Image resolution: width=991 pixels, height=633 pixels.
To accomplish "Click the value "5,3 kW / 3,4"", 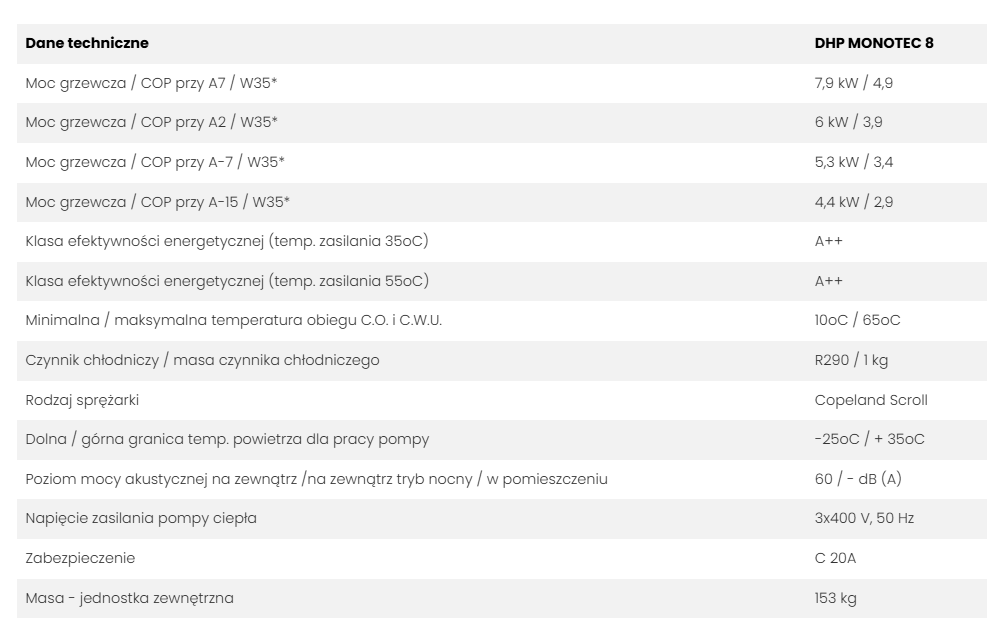I will pos(854,163).
